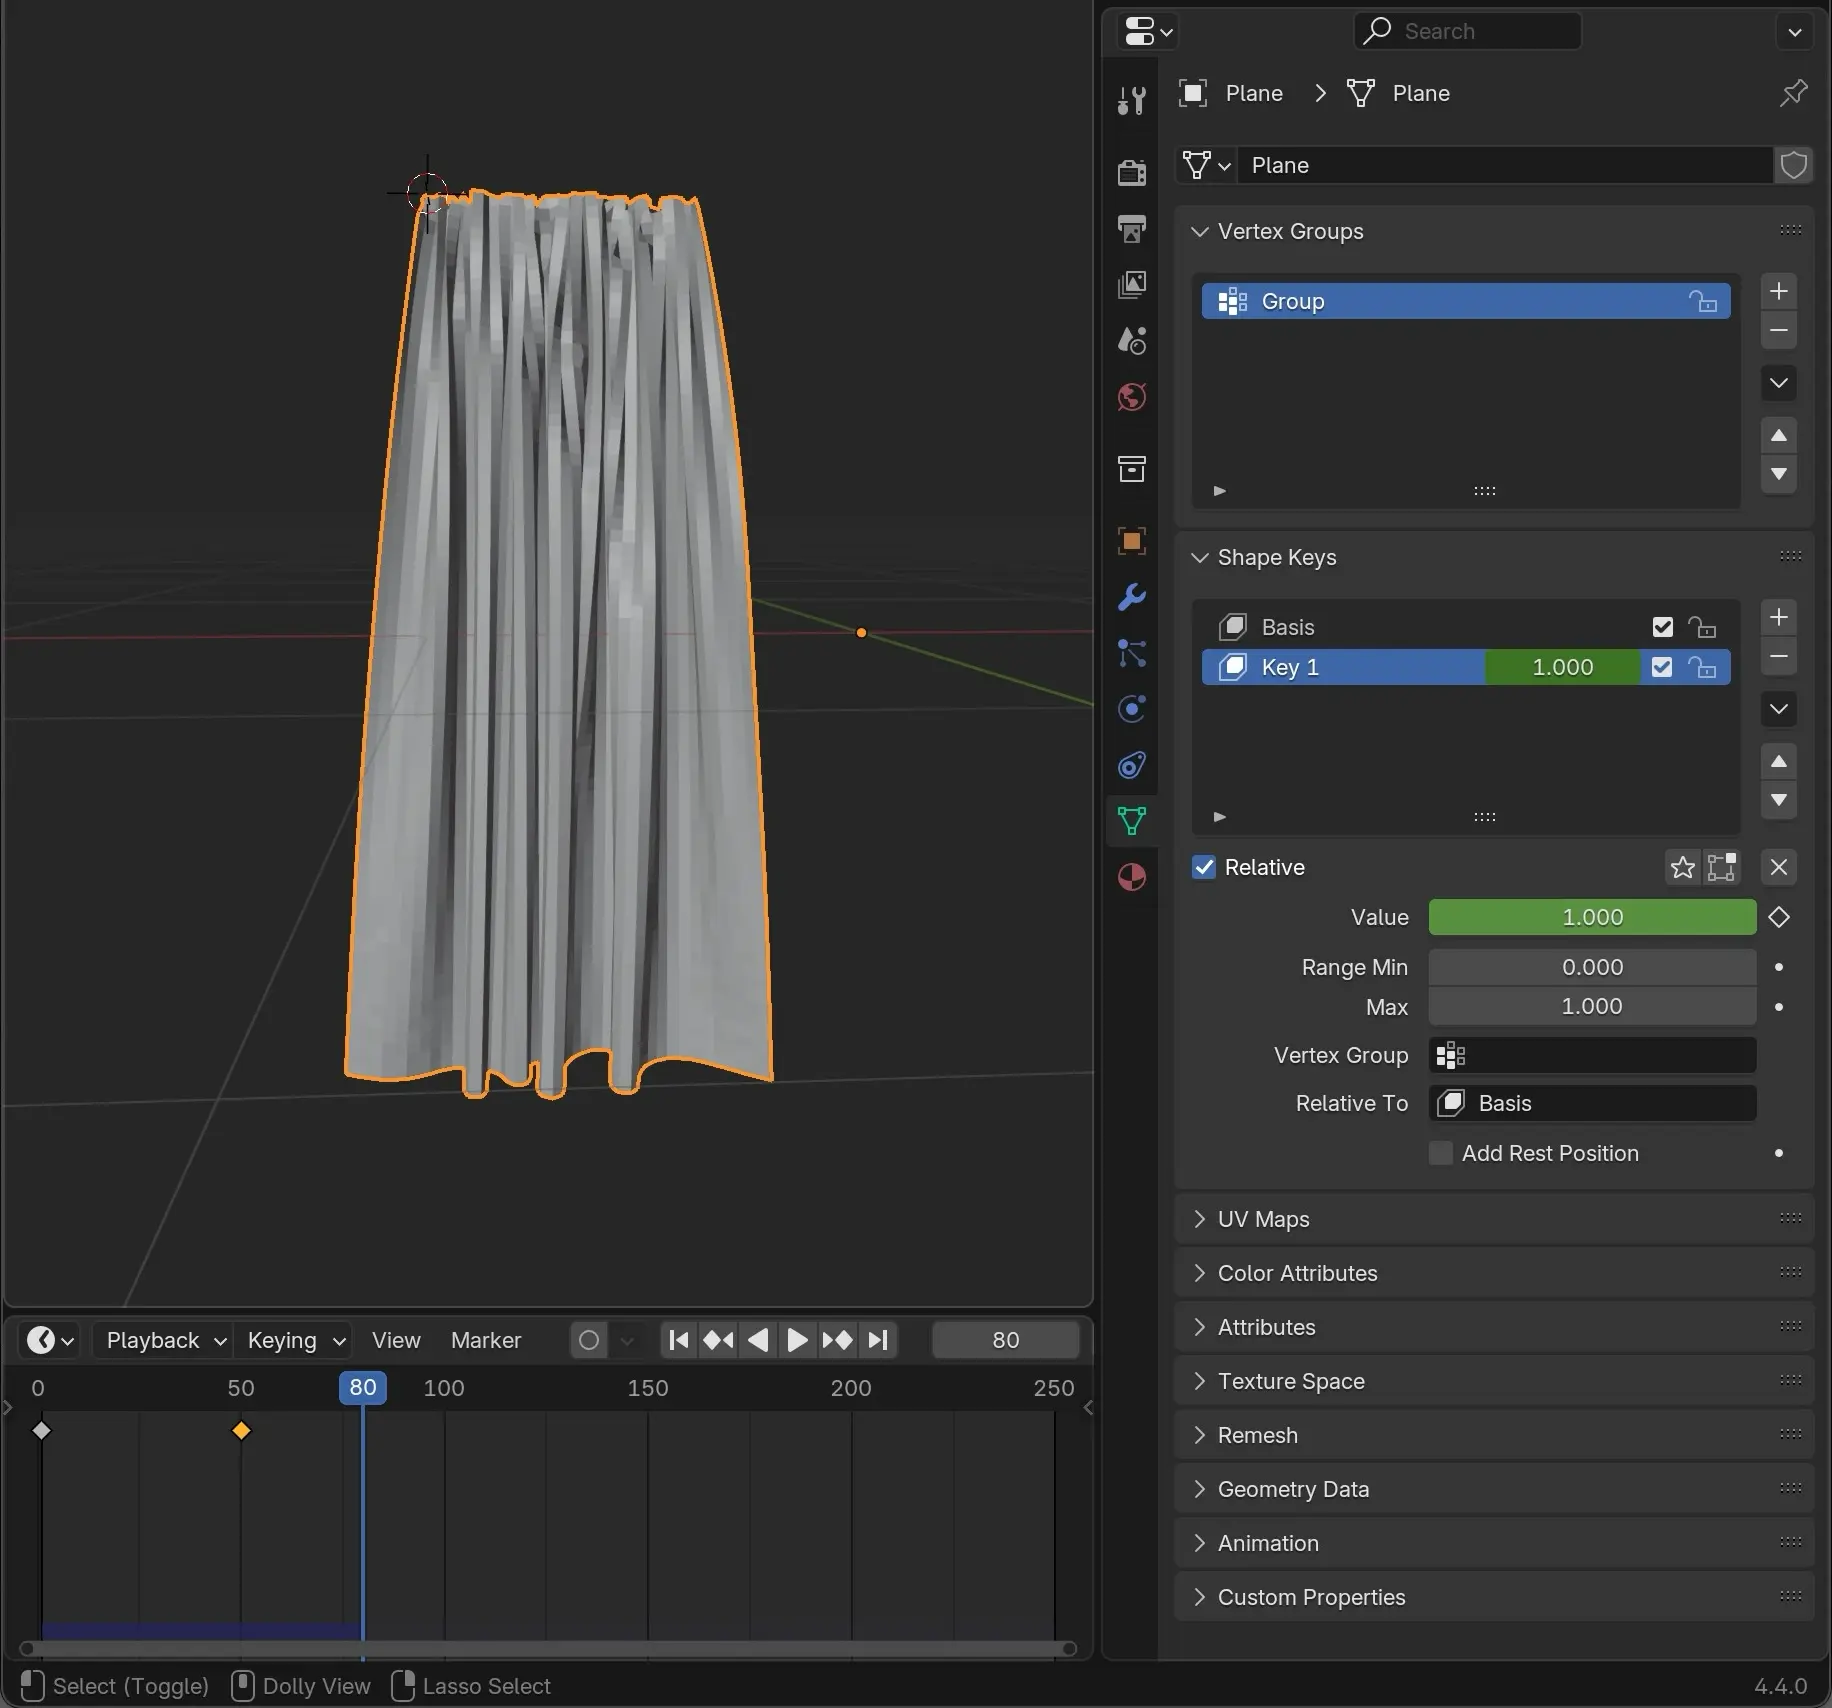Open the Modifiers wrench tab

pos(1132,598)
